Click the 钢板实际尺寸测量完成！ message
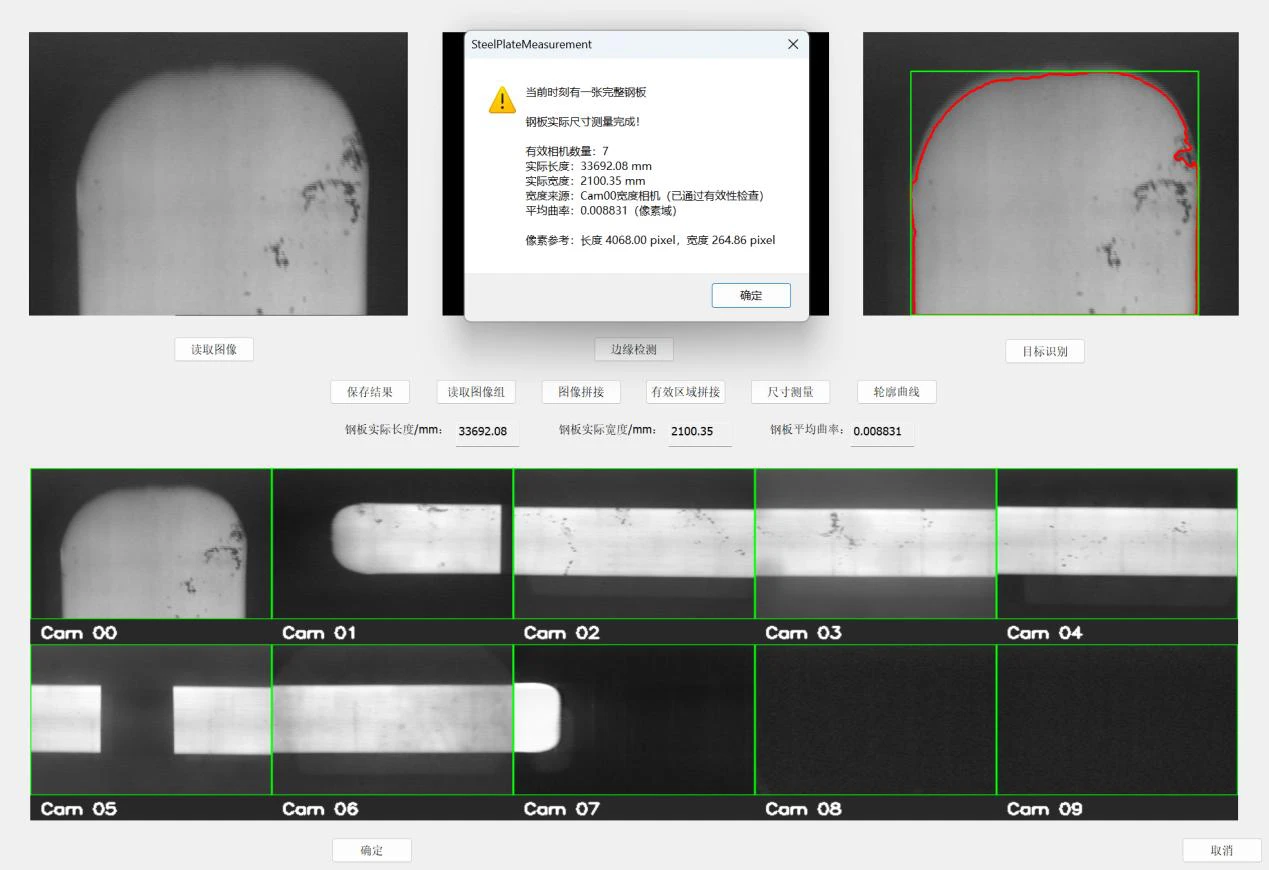 pyautogui.click(x=583, y=122)
